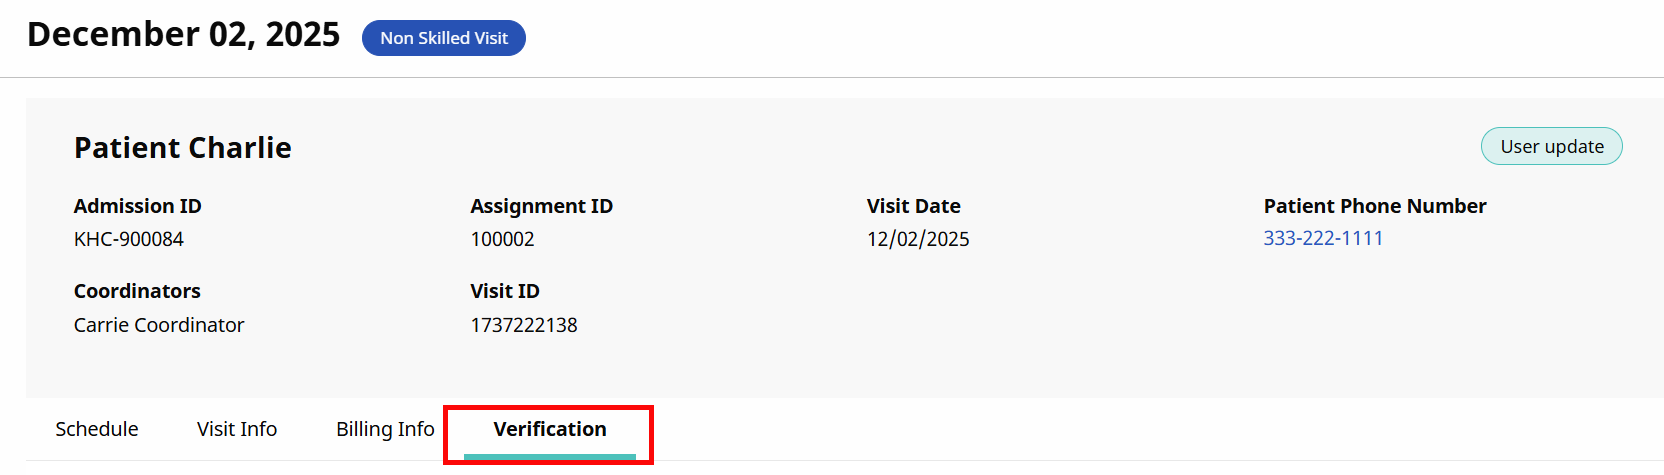
Task: Click the Non Skilled Visit badge
Action: point(444,38)
